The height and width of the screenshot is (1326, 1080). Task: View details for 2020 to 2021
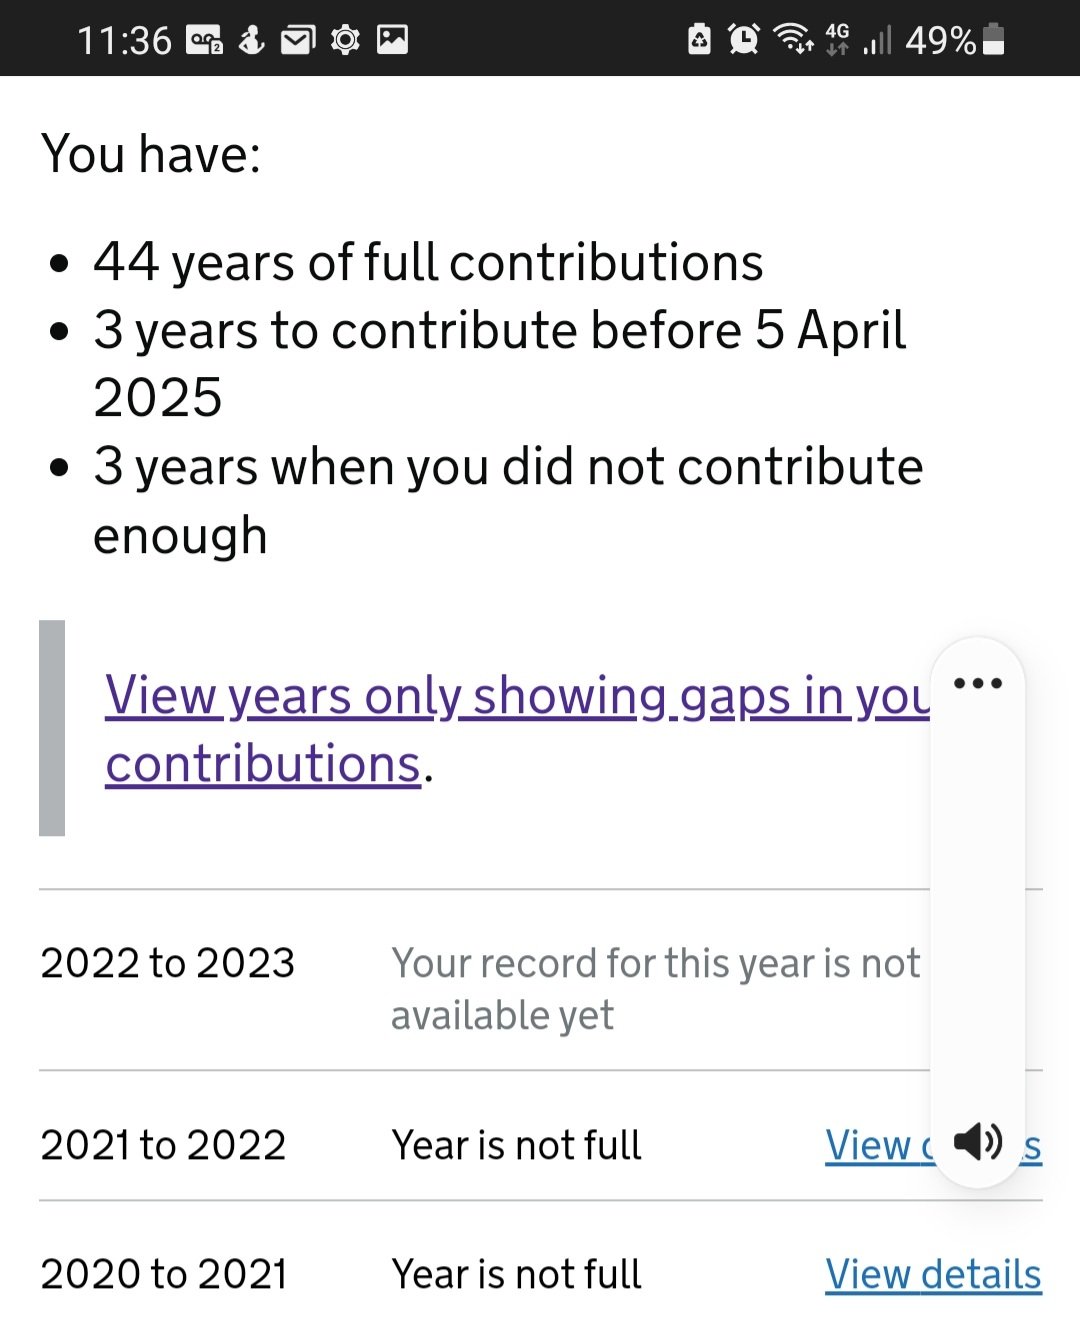point(933,1275)
